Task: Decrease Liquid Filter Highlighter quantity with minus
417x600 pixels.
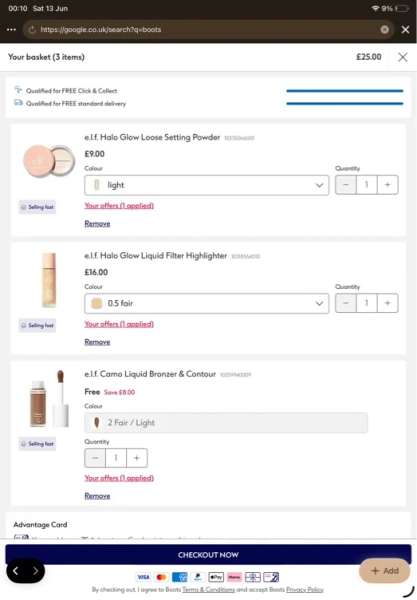Action: click(346, 303)
